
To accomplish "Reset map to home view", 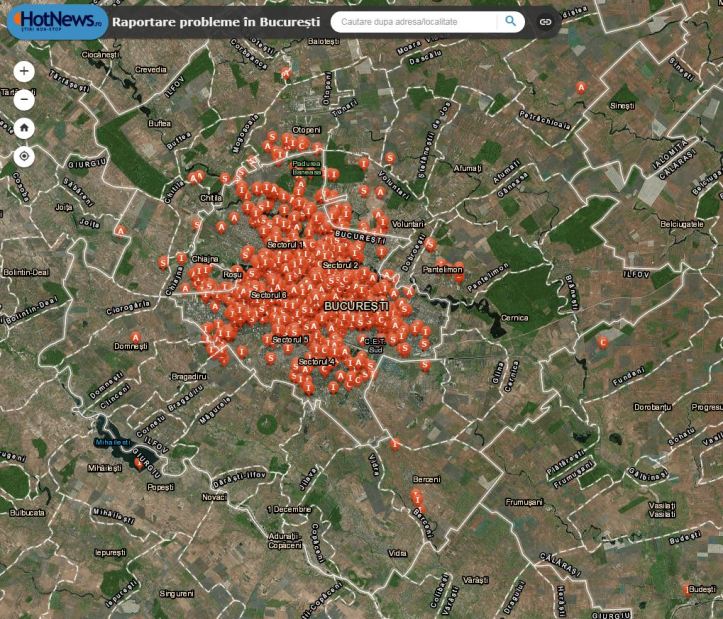I will click(x=25, y=128).
